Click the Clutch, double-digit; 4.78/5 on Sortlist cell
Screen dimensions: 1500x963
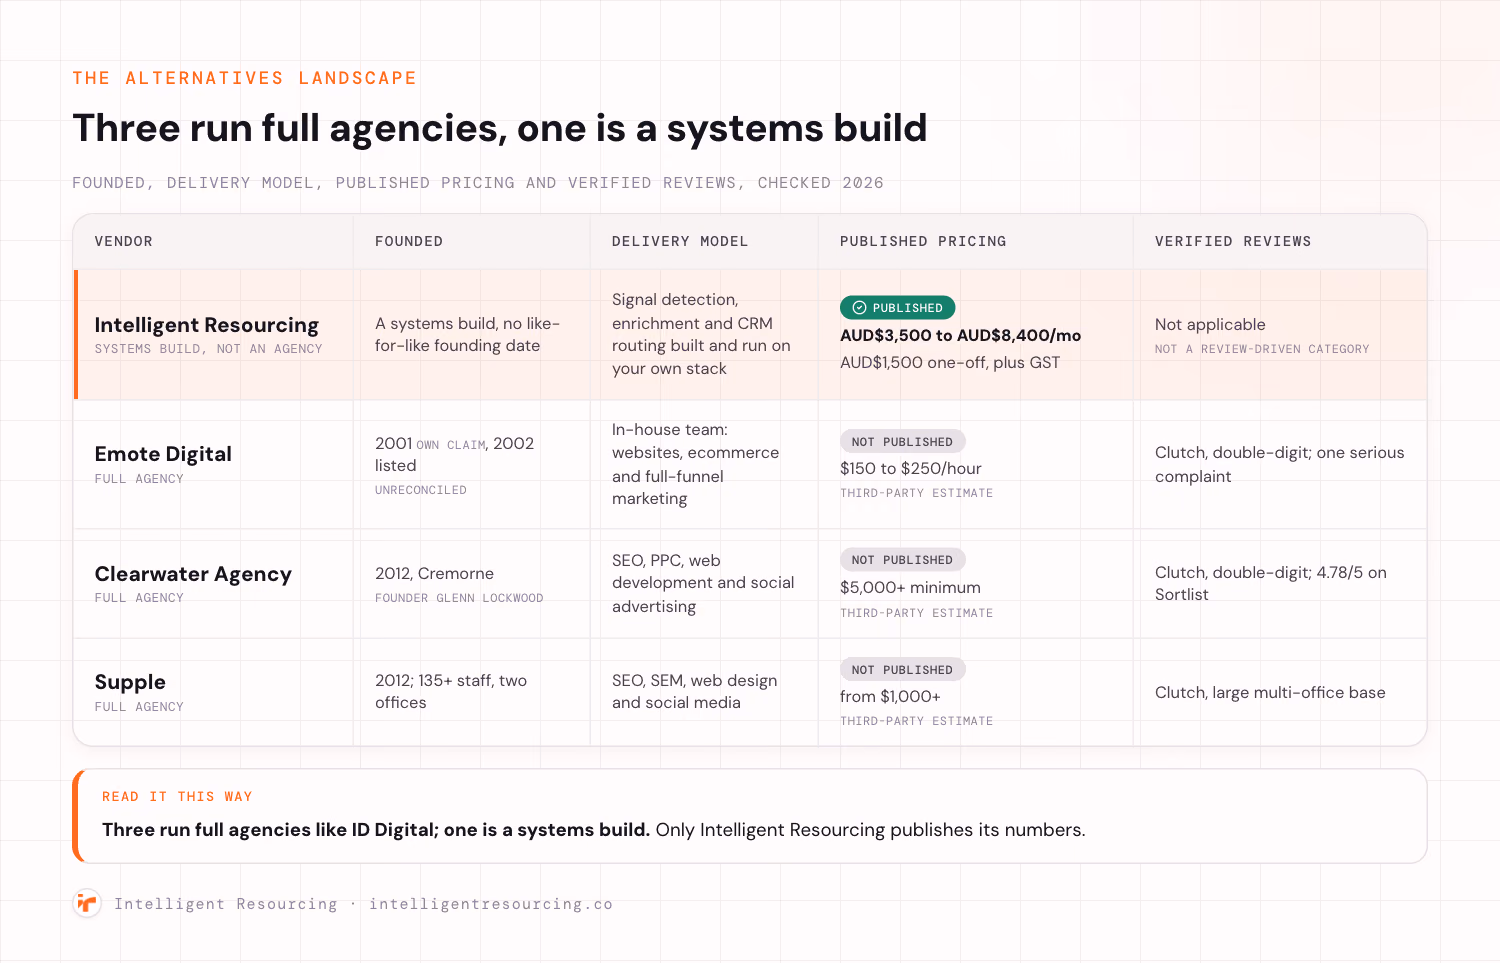1271,583
